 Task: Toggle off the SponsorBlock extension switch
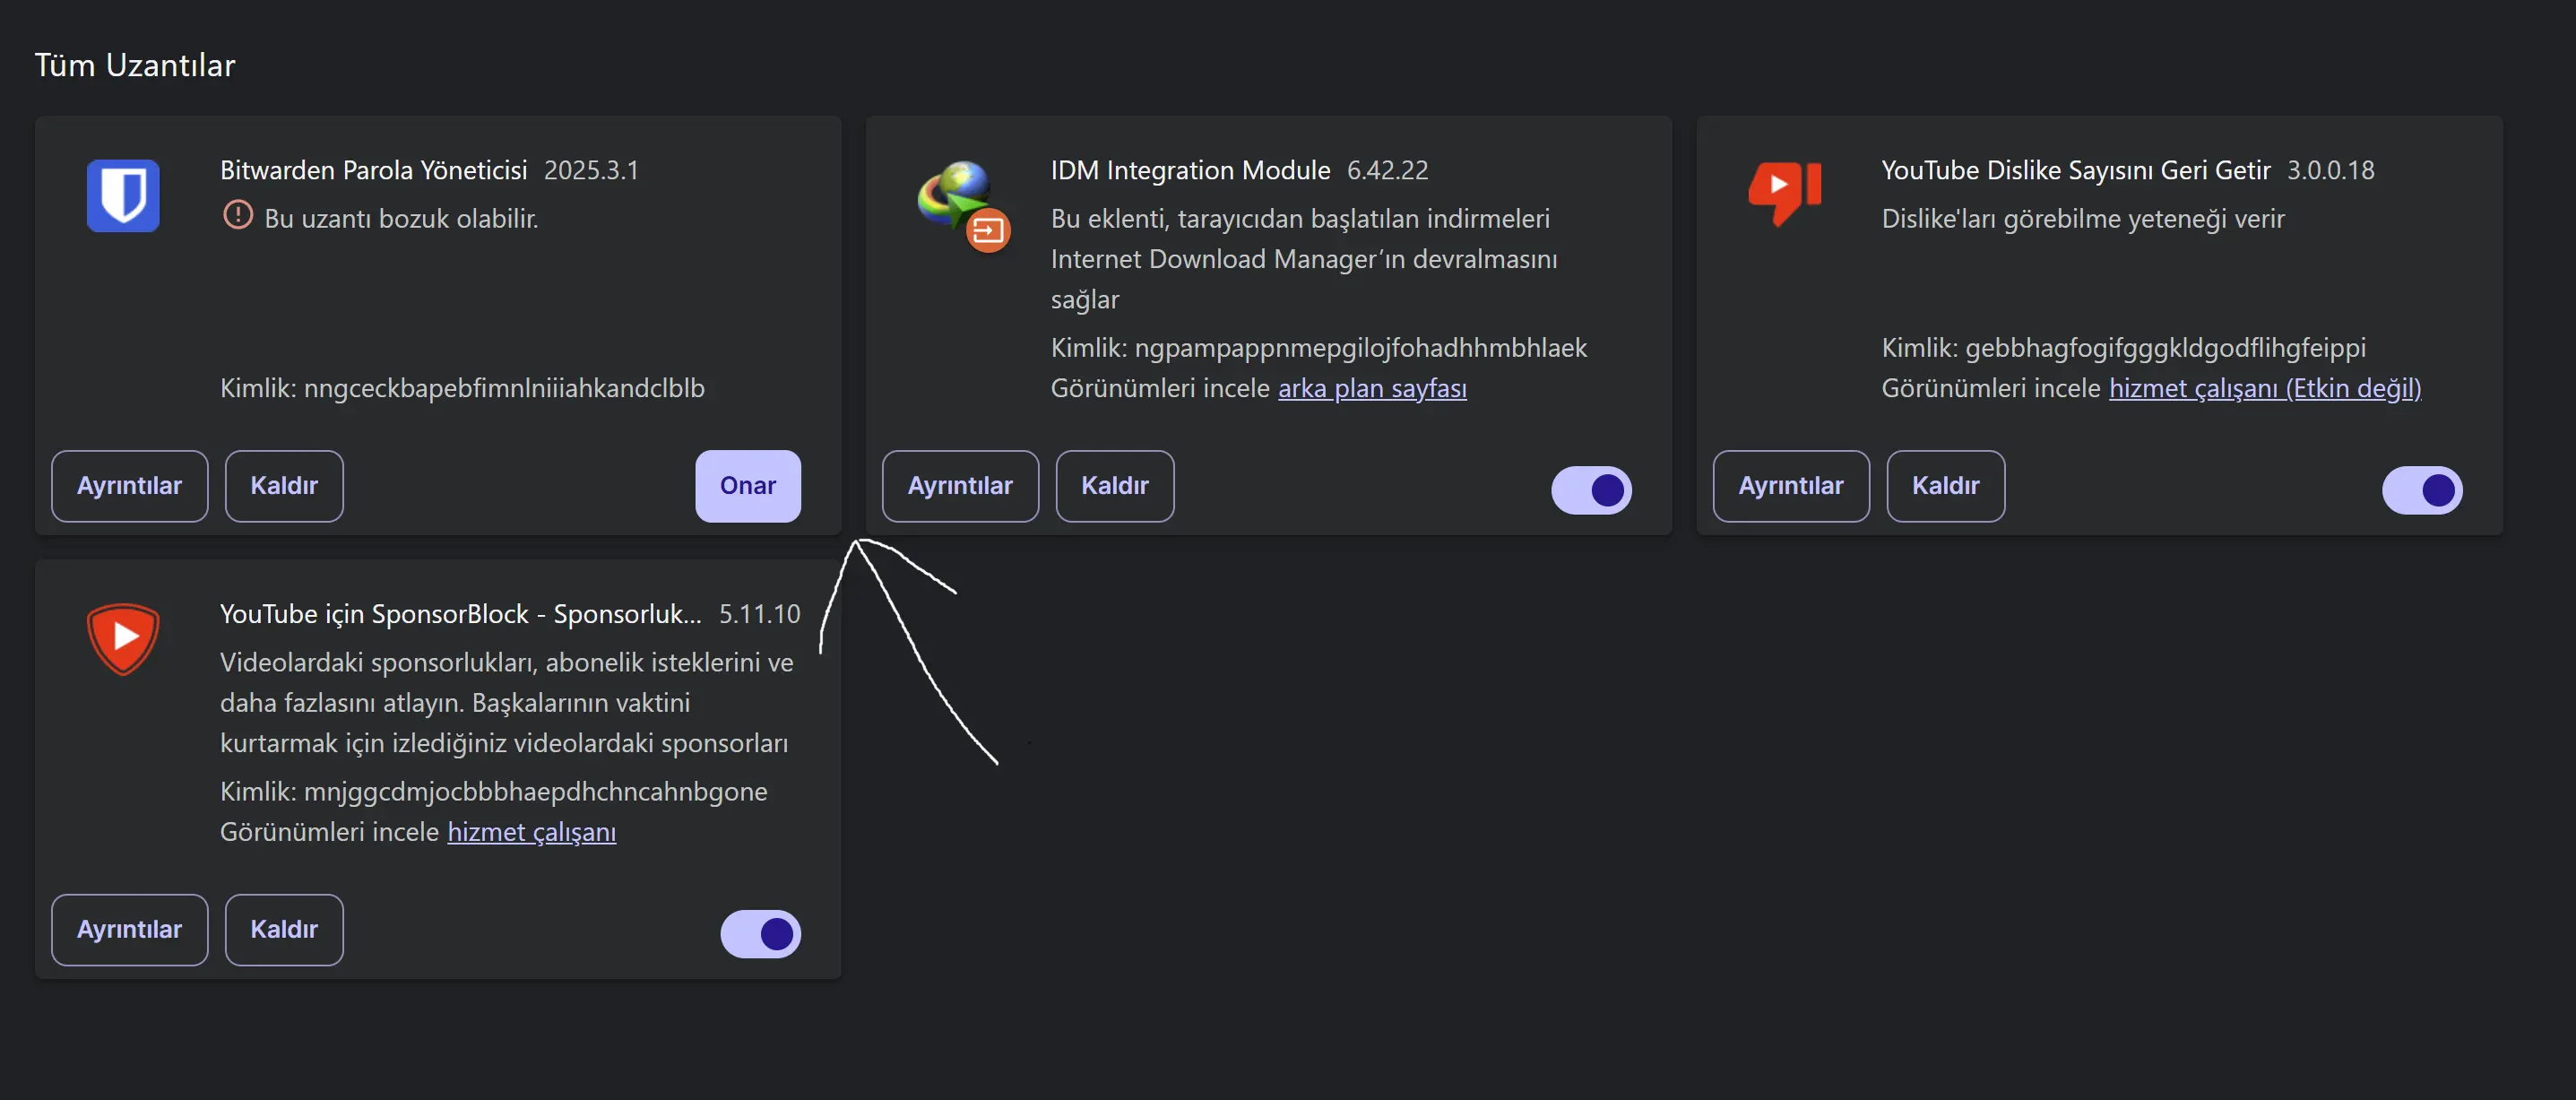pyautogui.click(x=760, y=934)
